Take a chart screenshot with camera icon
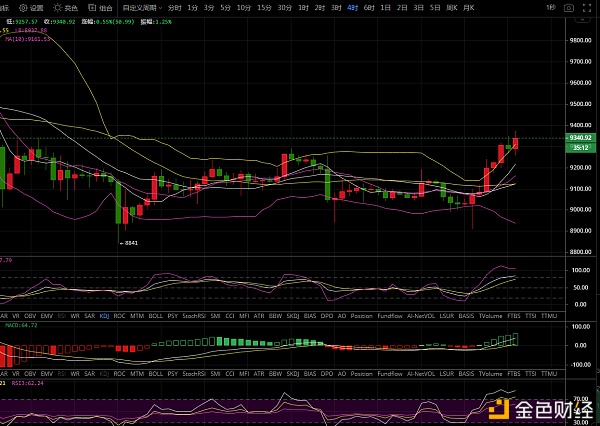The height and width of the screenshot is (426, 600). (x=569, y=8)
